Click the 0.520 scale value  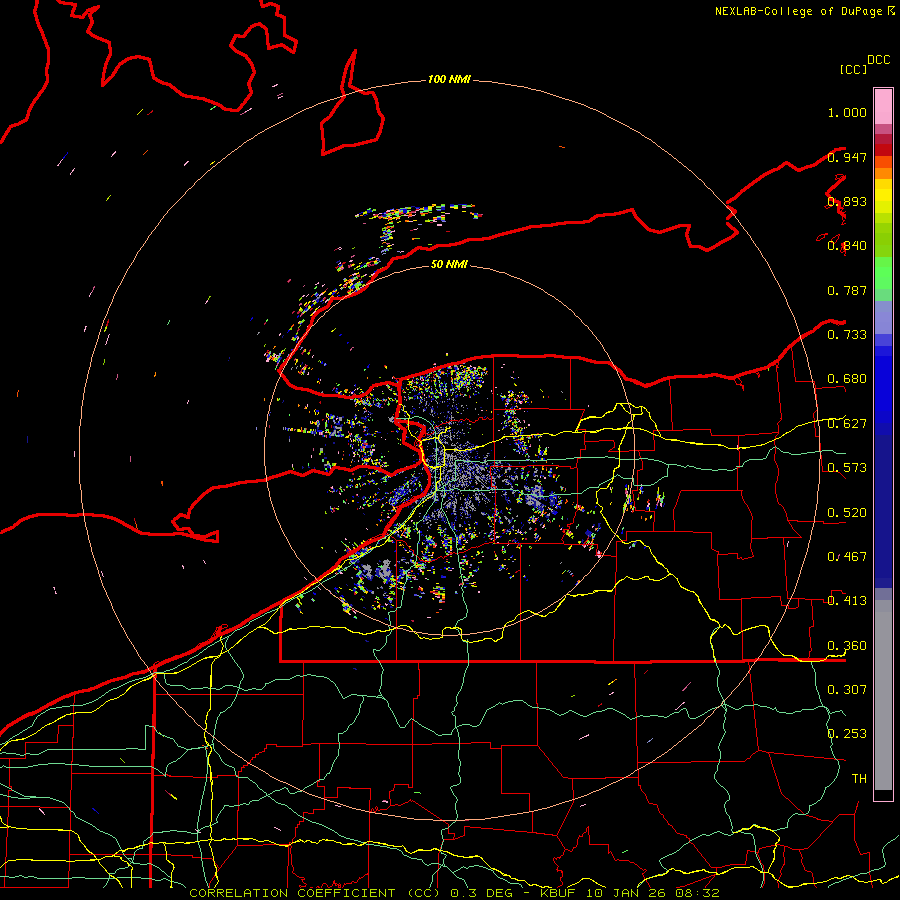point(847,513)
